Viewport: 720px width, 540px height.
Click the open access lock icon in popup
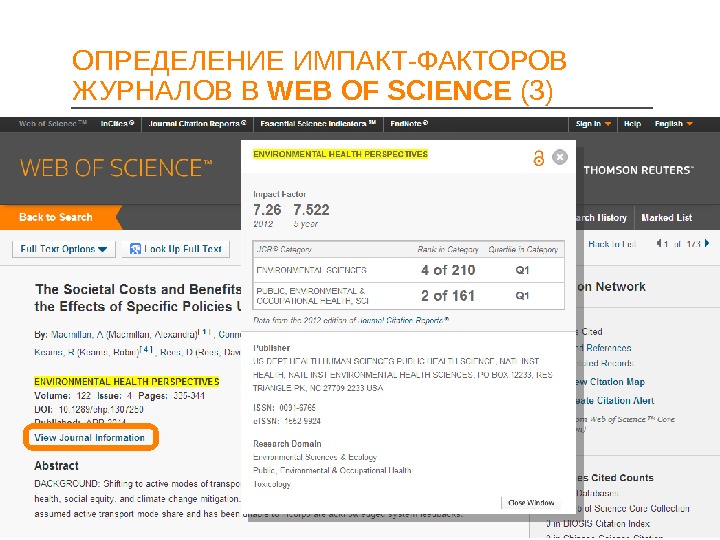tap(538, 158)
